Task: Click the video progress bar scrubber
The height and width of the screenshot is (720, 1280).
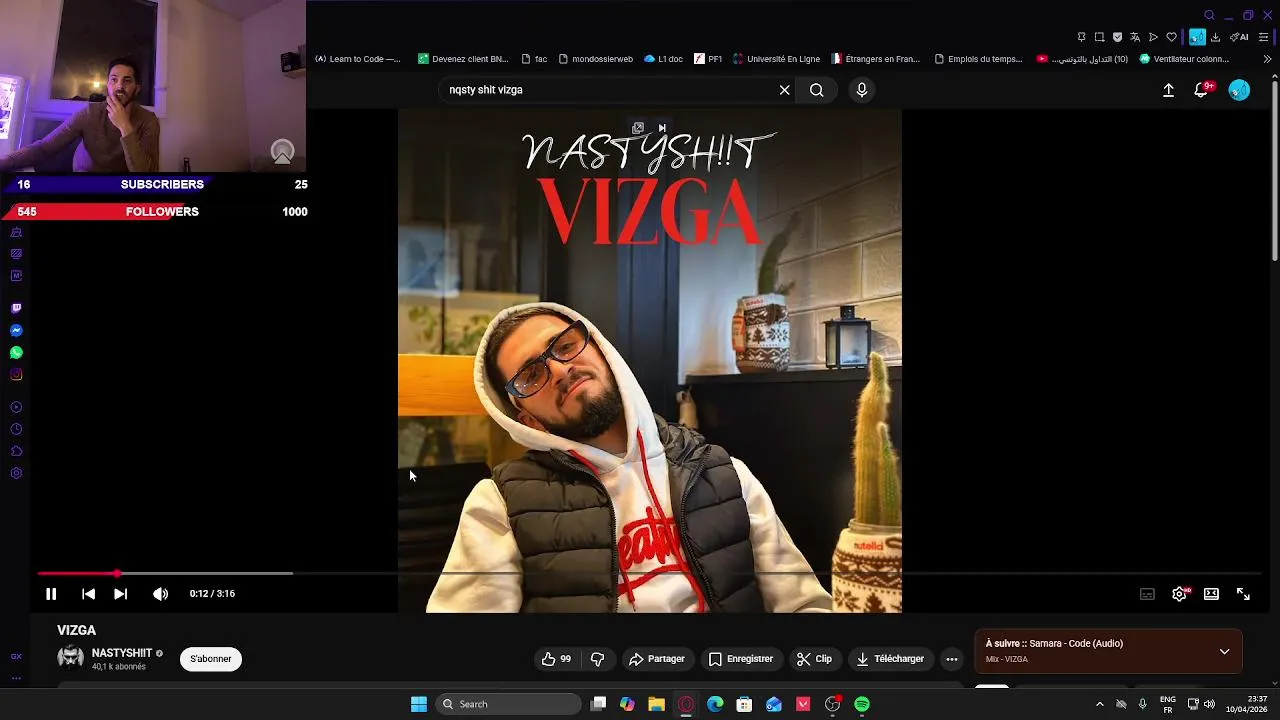Action: click(x=117, y=573)
